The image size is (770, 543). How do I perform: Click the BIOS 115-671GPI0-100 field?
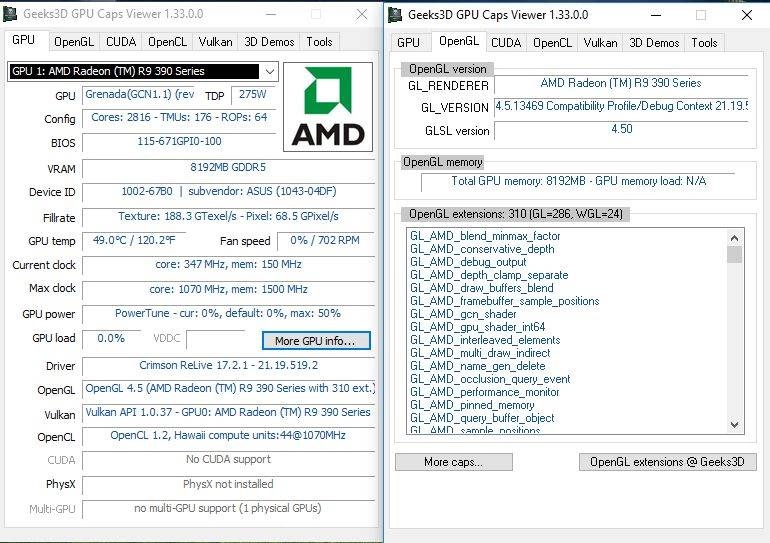click(179, 142)
